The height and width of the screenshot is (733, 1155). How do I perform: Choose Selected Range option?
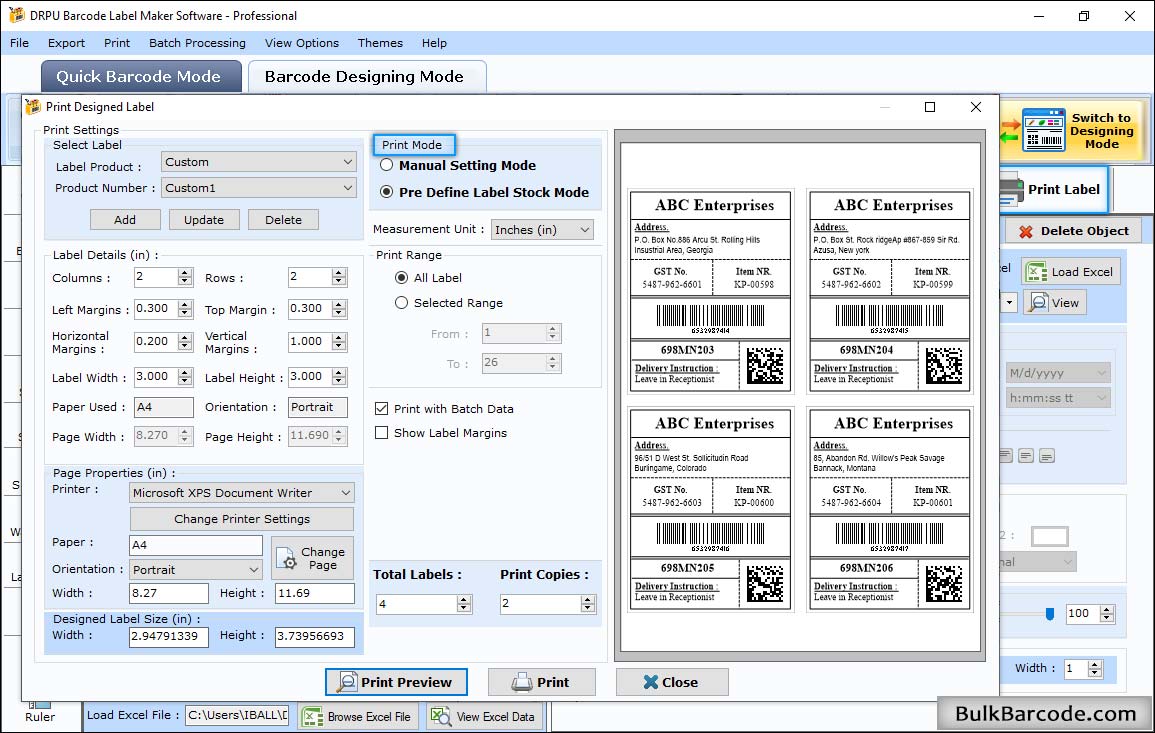(x=401, y=303)
